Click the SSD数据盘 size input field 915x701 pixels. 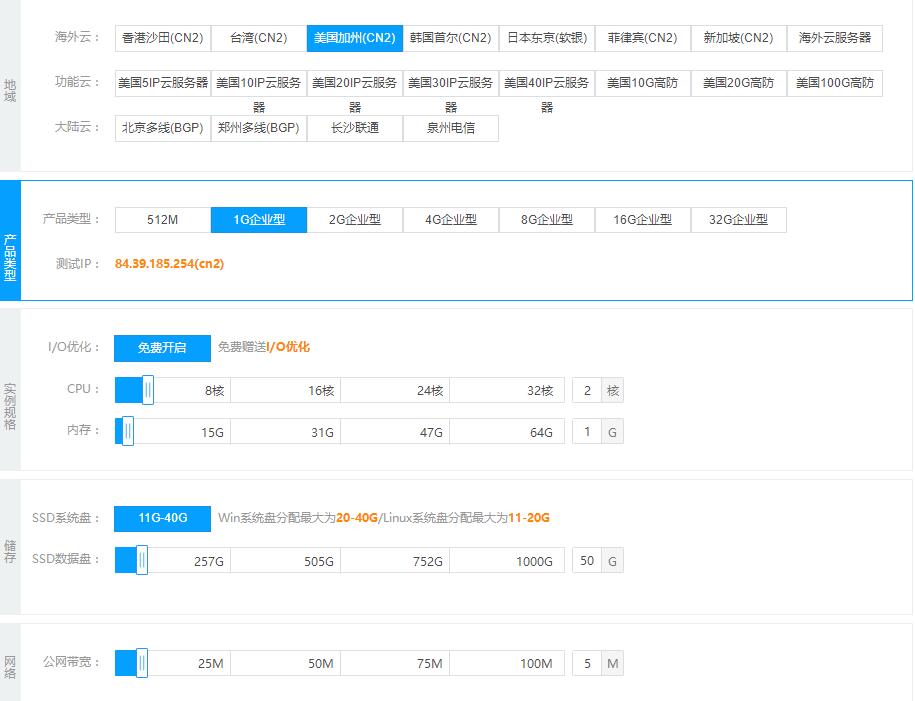tap(587, 561)
